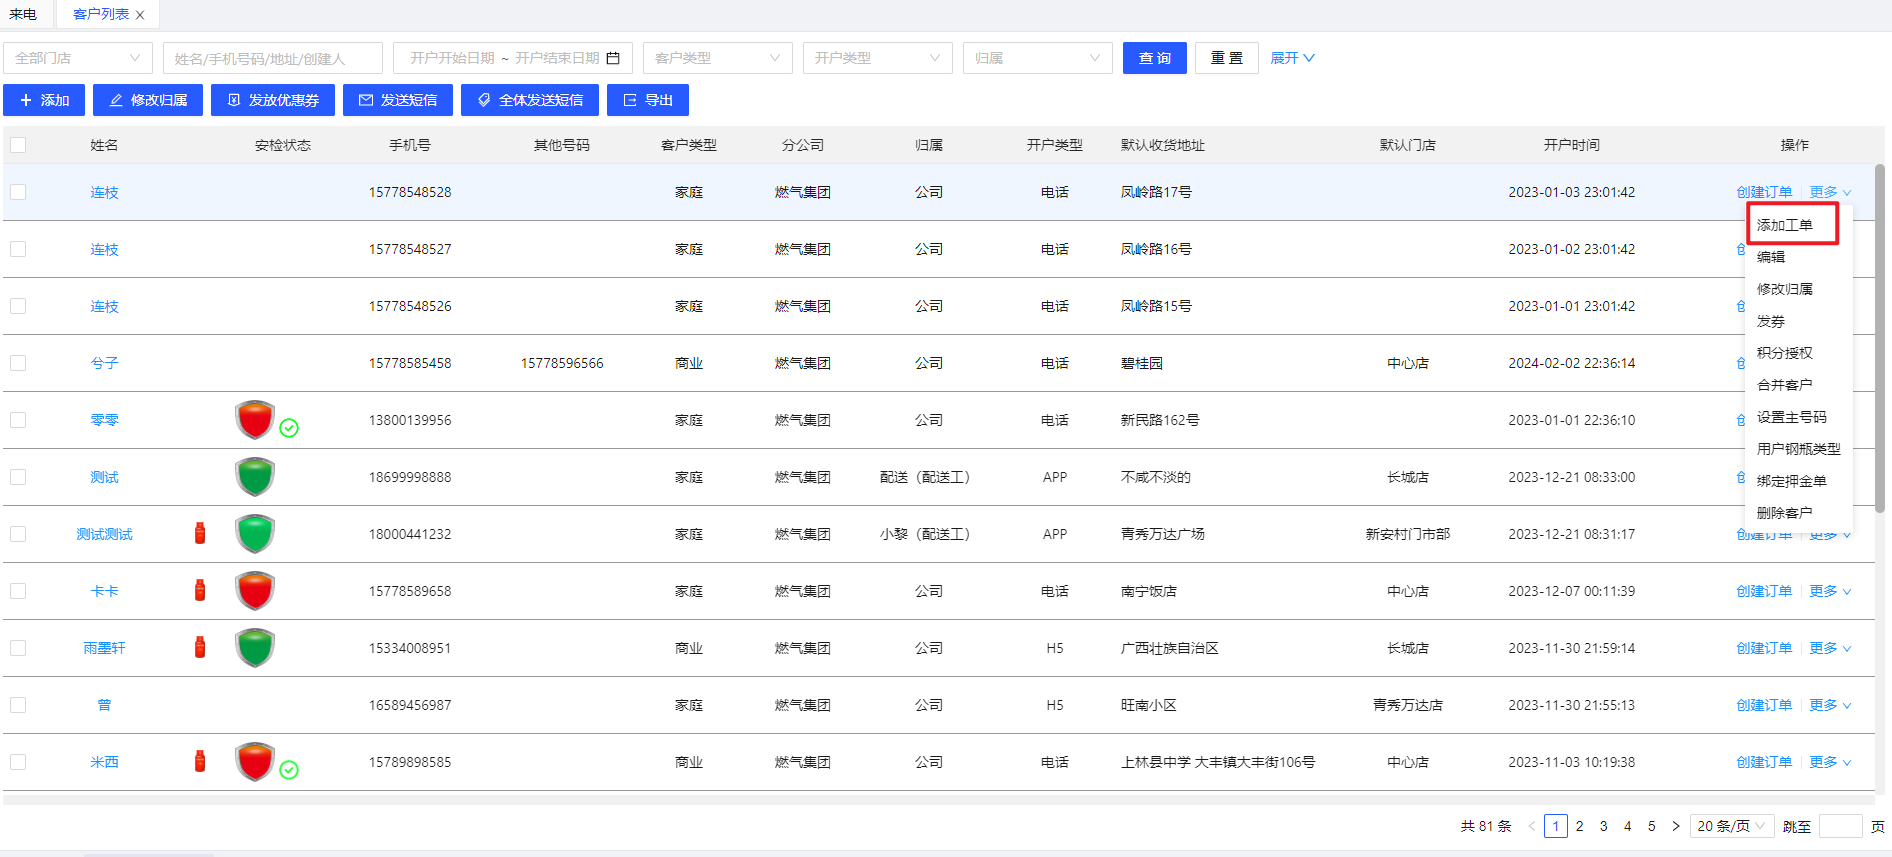Click the green shield icon in 测试测试 row
1892x857 pixels.
click(x=255, y=533)
